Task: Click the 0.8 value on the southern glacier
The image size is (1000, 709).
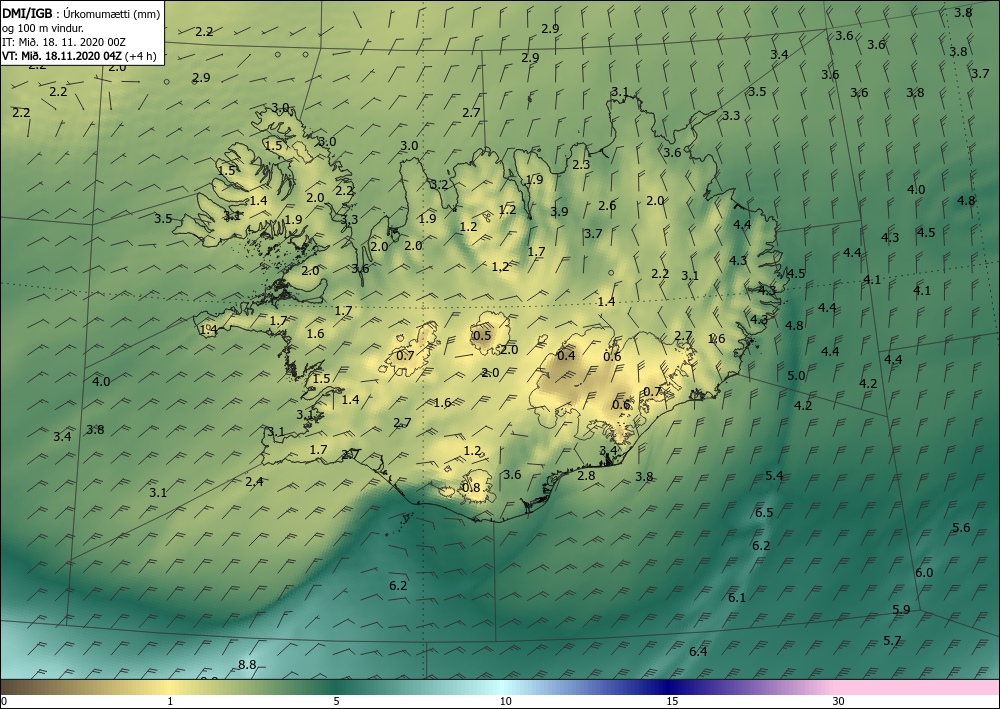Action: [x=470, y=488]
